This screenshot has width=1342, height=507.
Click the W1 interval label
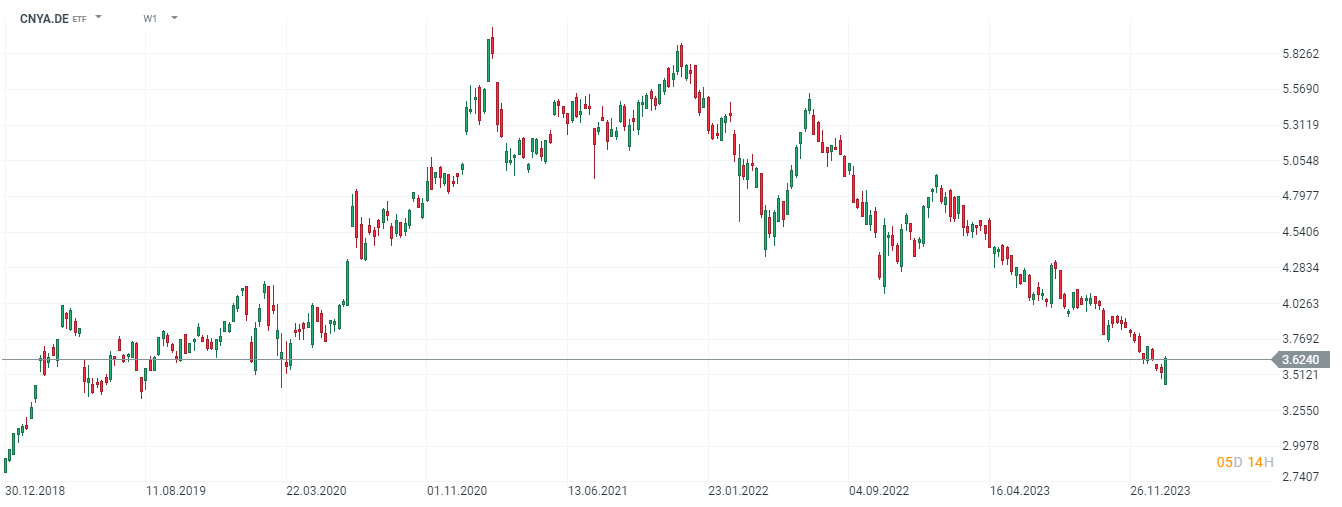(150, 18)
